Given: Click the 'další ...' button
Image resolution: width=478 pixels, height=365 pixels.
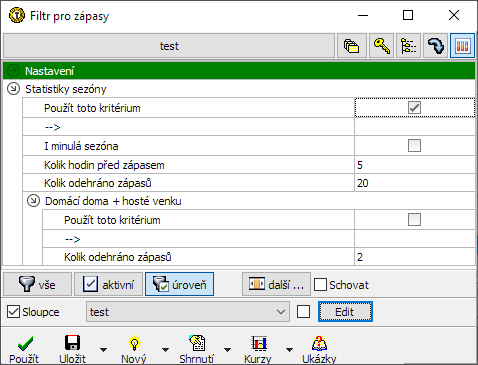Looking at the screenshot, I should click(276, 284).
